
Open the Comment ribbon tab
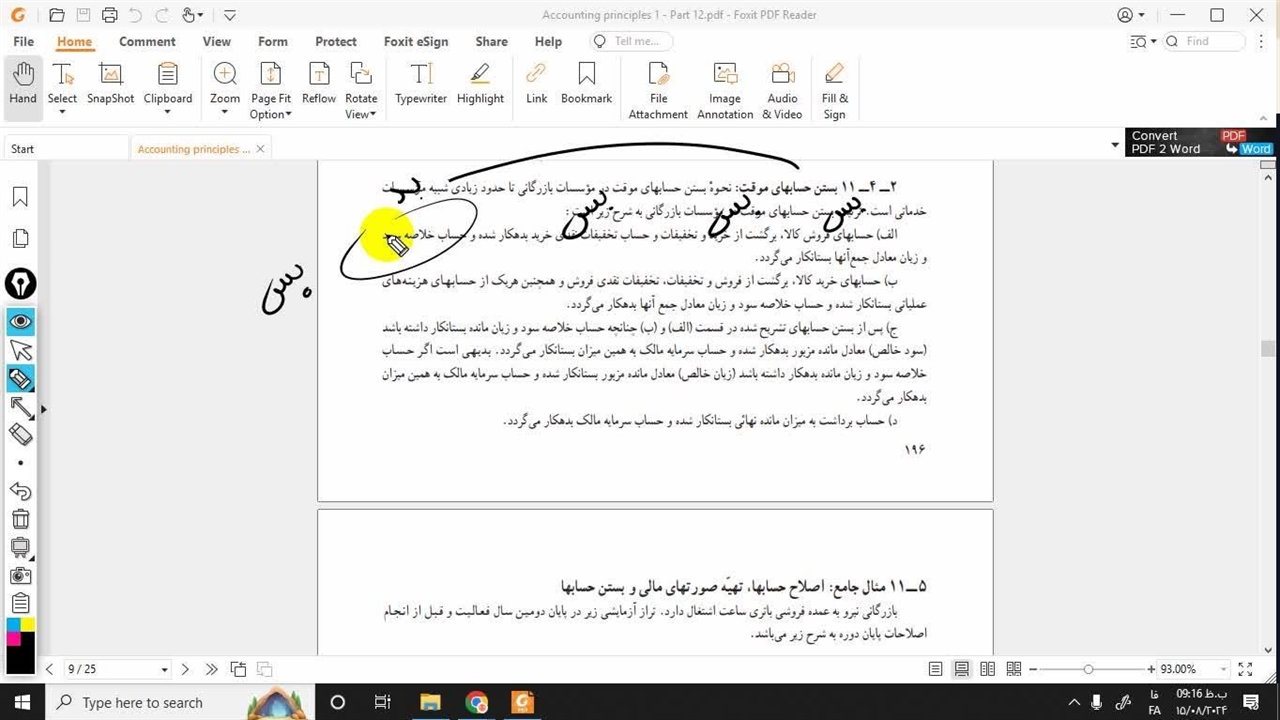[147, 41]
